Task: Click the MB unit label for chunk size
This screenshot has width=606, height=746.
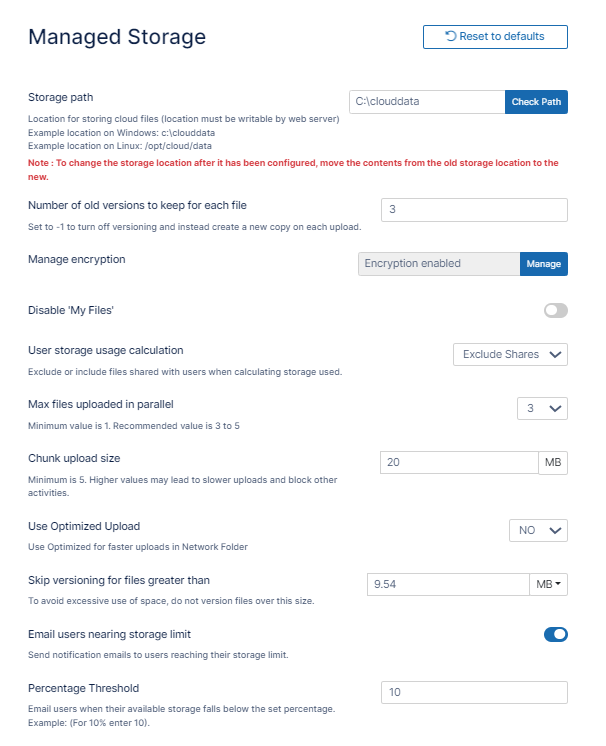Action: (x=553, y=462)
